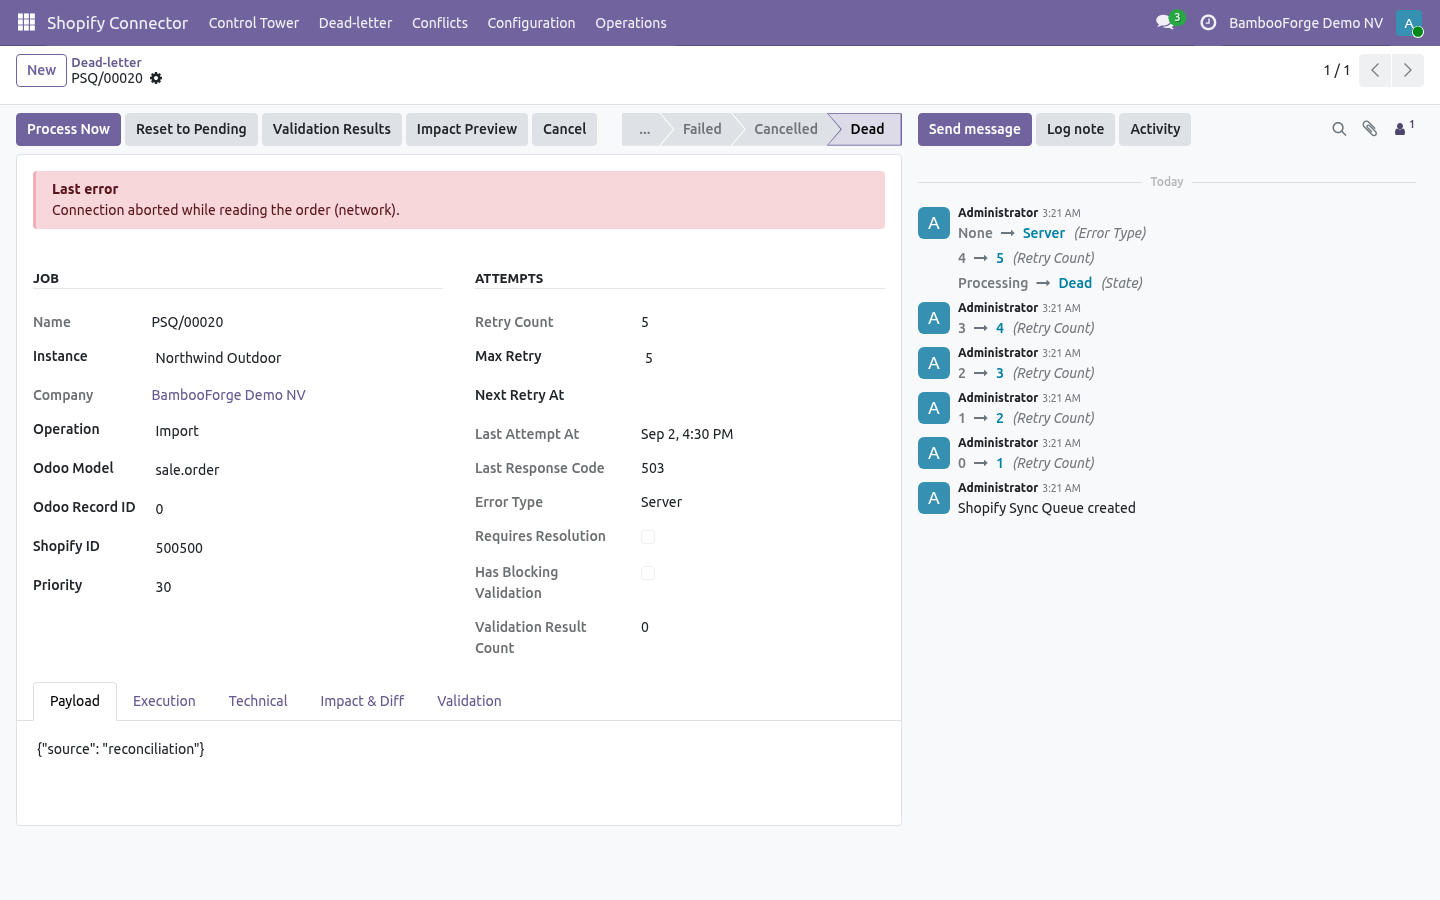The image size is (1440, 900).
Task: Schedule an Activity
Action: pyautogui.click(x=1155, y=129)
